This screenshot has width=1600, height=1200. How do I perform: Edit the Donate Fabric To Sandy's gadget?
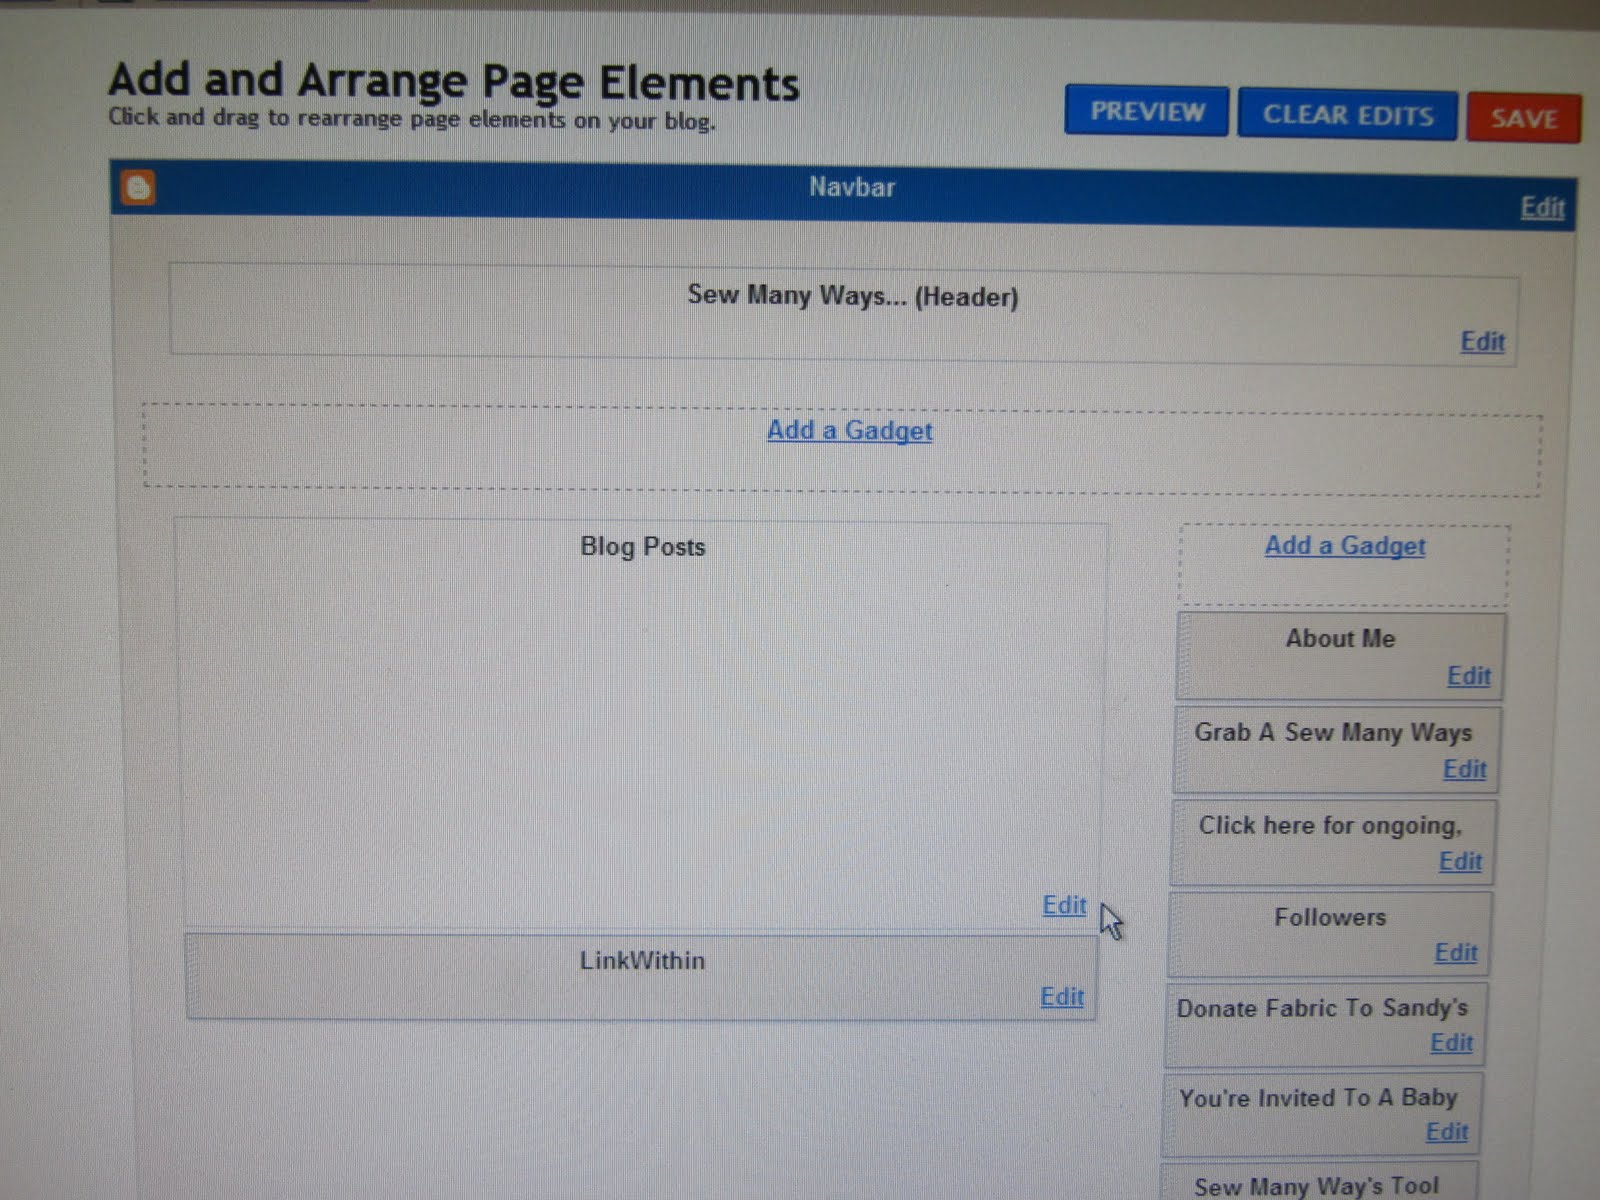(x=1451, y=1043)
